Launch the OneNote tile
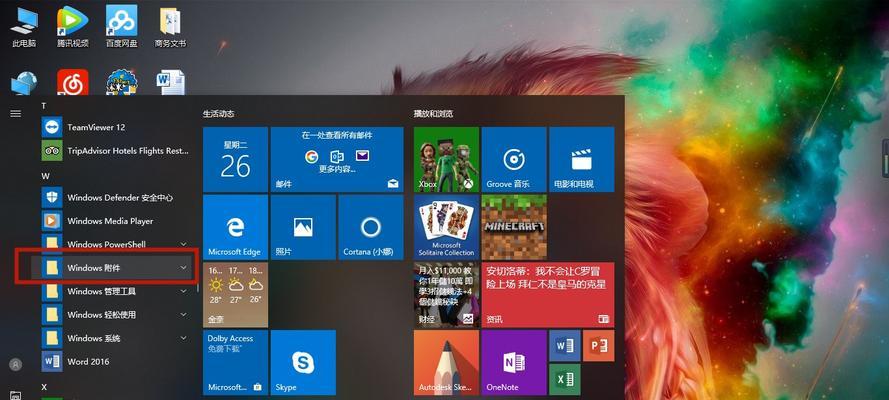 (514, 363)
